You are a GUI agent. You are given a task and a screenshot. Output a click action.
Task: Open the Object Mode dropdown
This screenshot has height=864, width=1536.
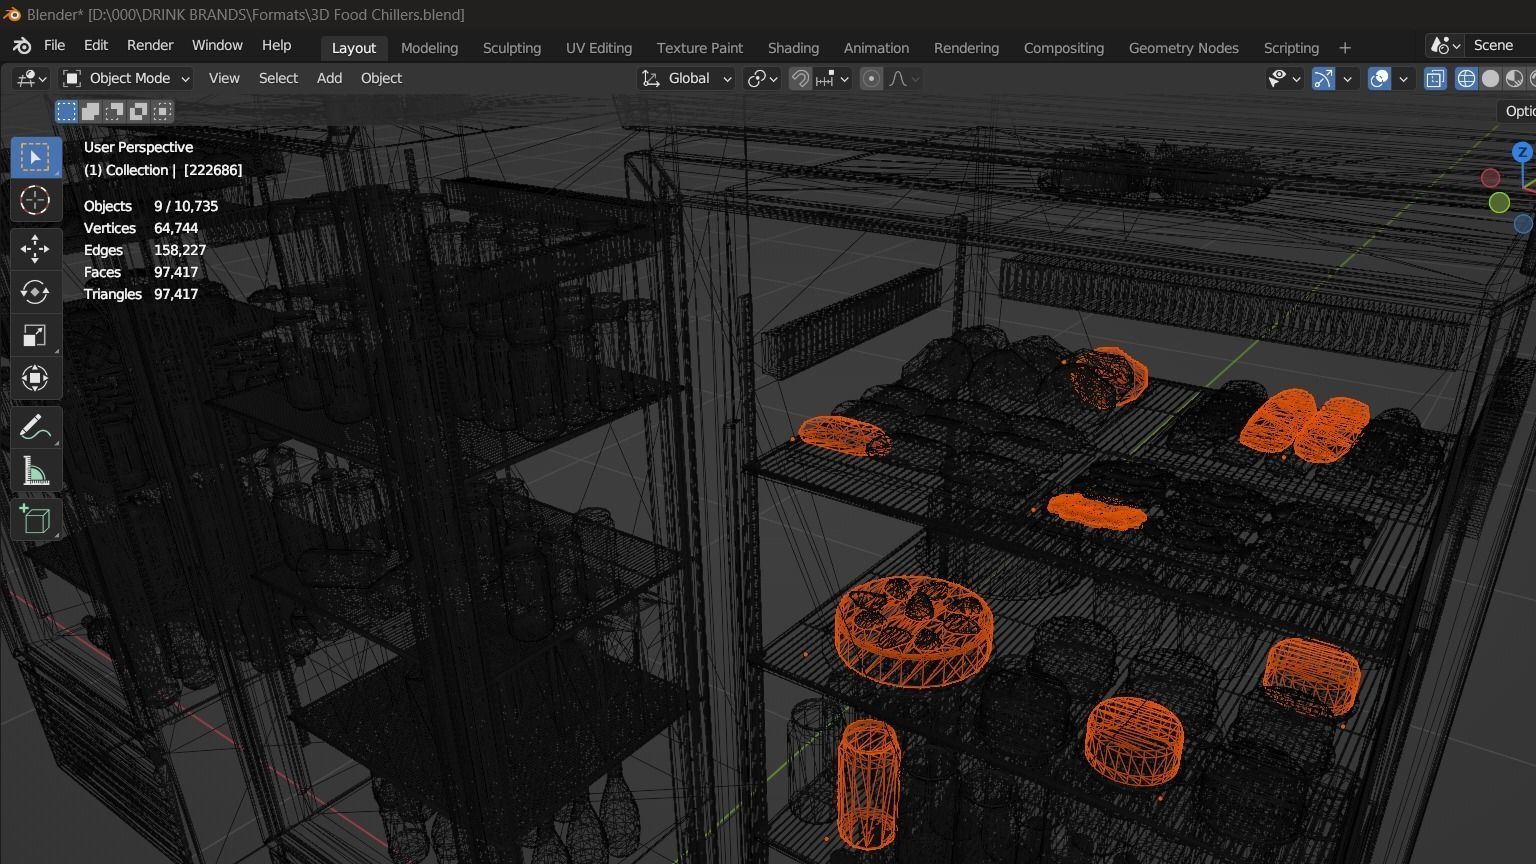coord(125,78)
